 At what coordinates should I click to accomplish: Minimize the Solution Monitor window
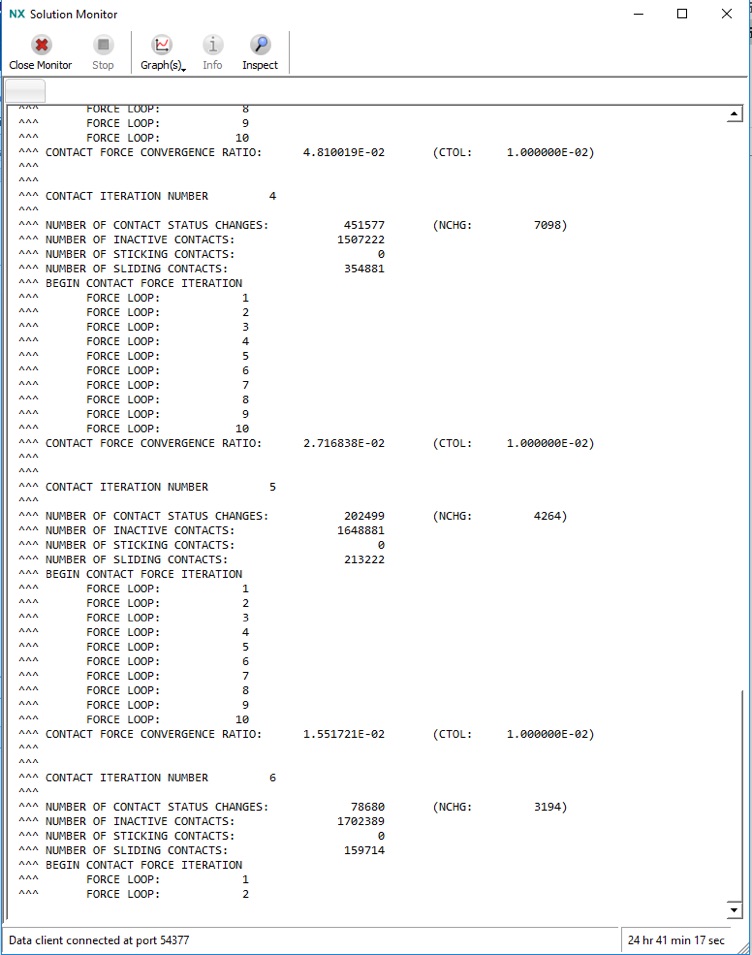click(637, 14)
